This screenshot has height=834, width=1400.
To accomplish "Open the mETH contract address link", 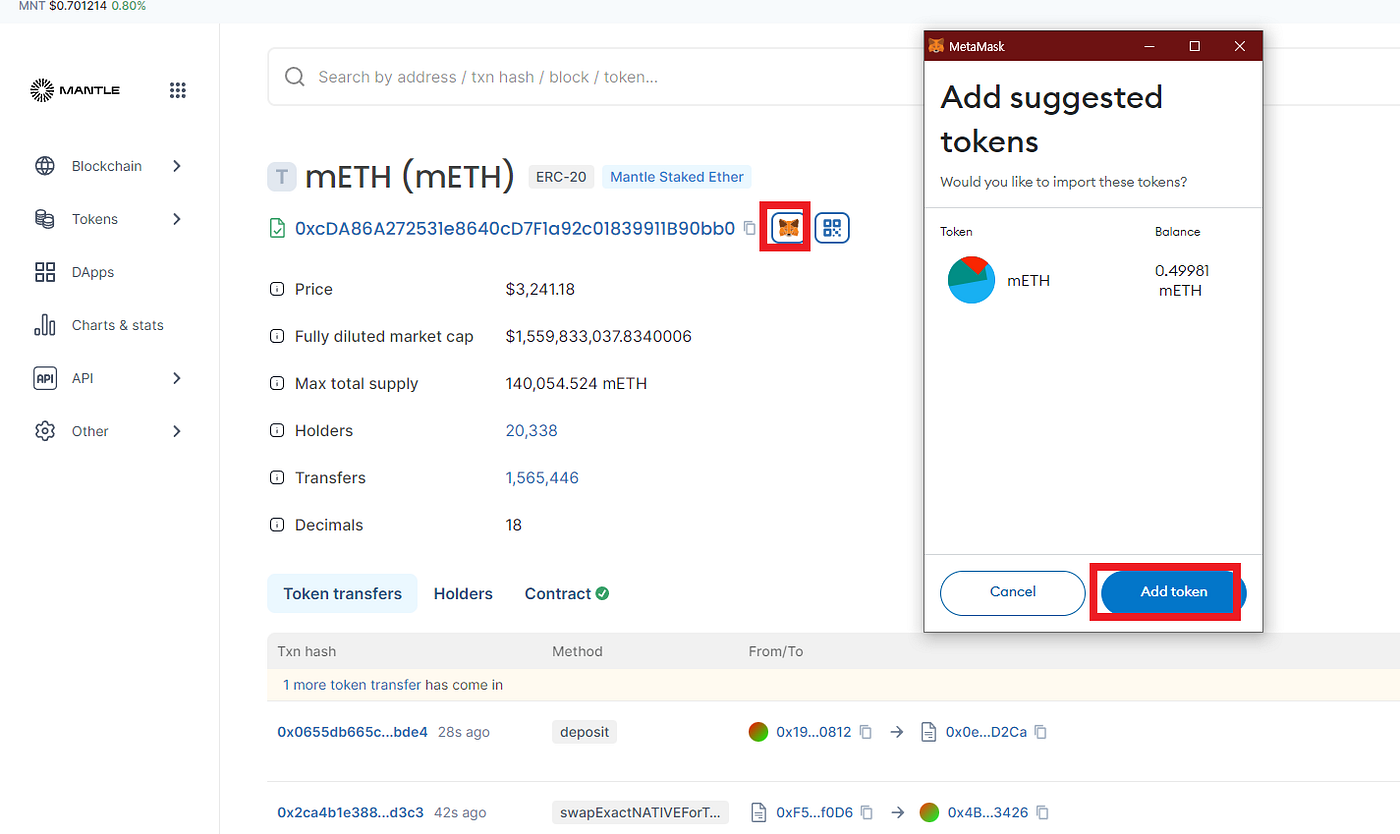I will click(x=515, y=228).
